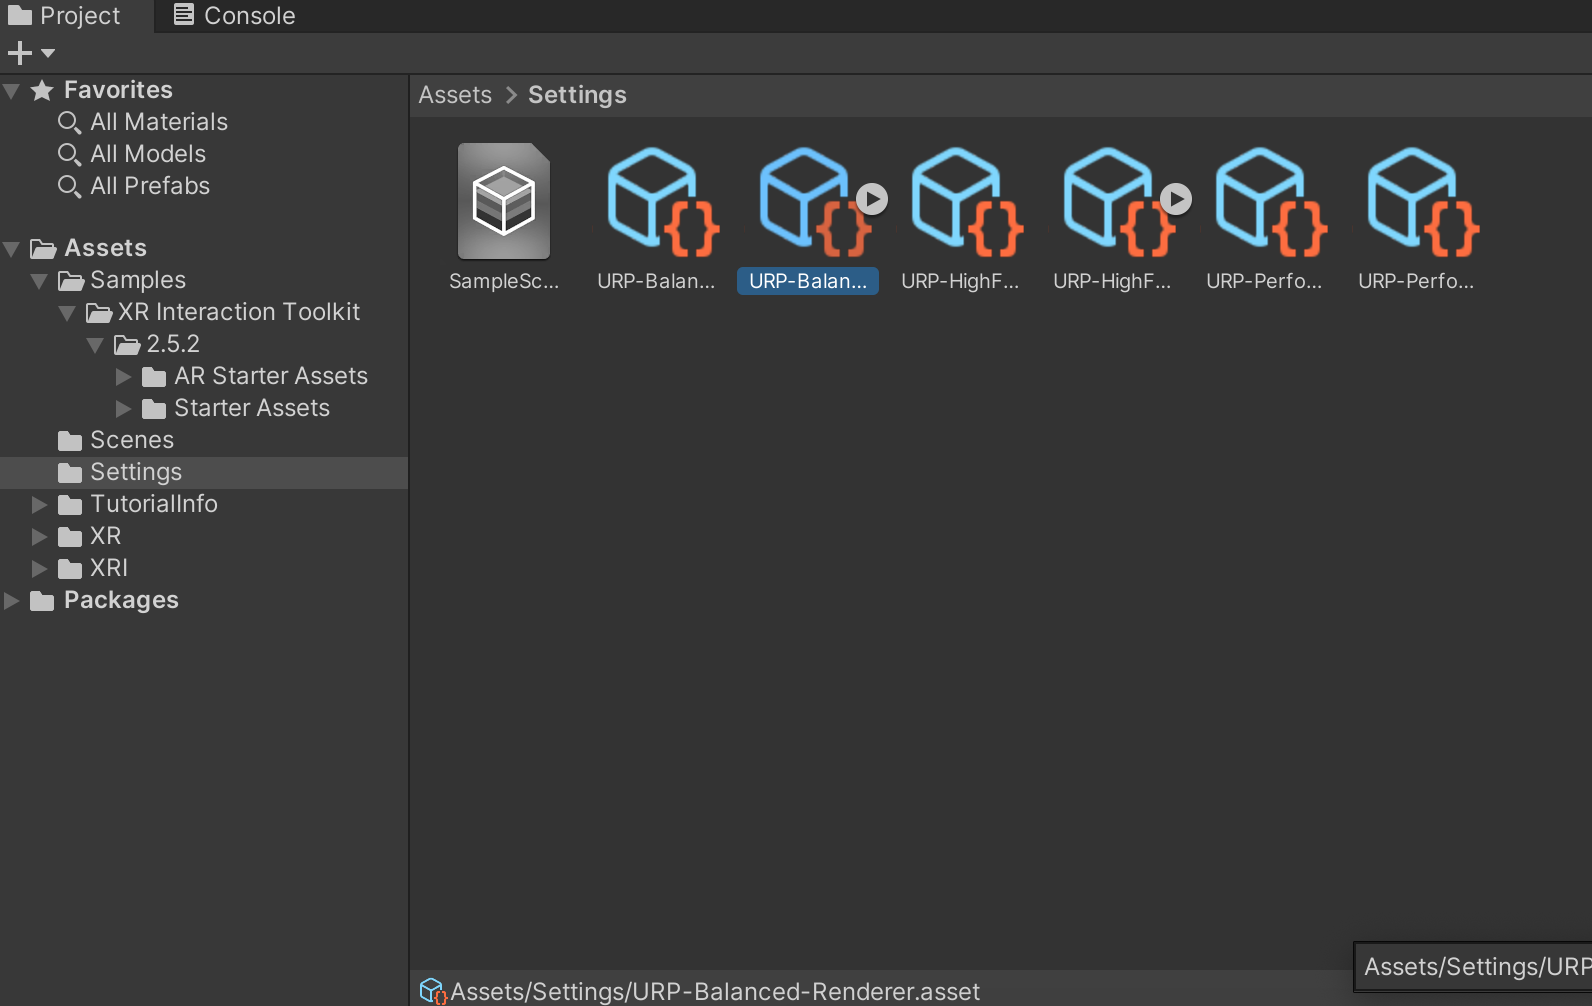Click the renderer asset icon in status bar
This screenshot has width=1592, height=1006.
point(432,991)
